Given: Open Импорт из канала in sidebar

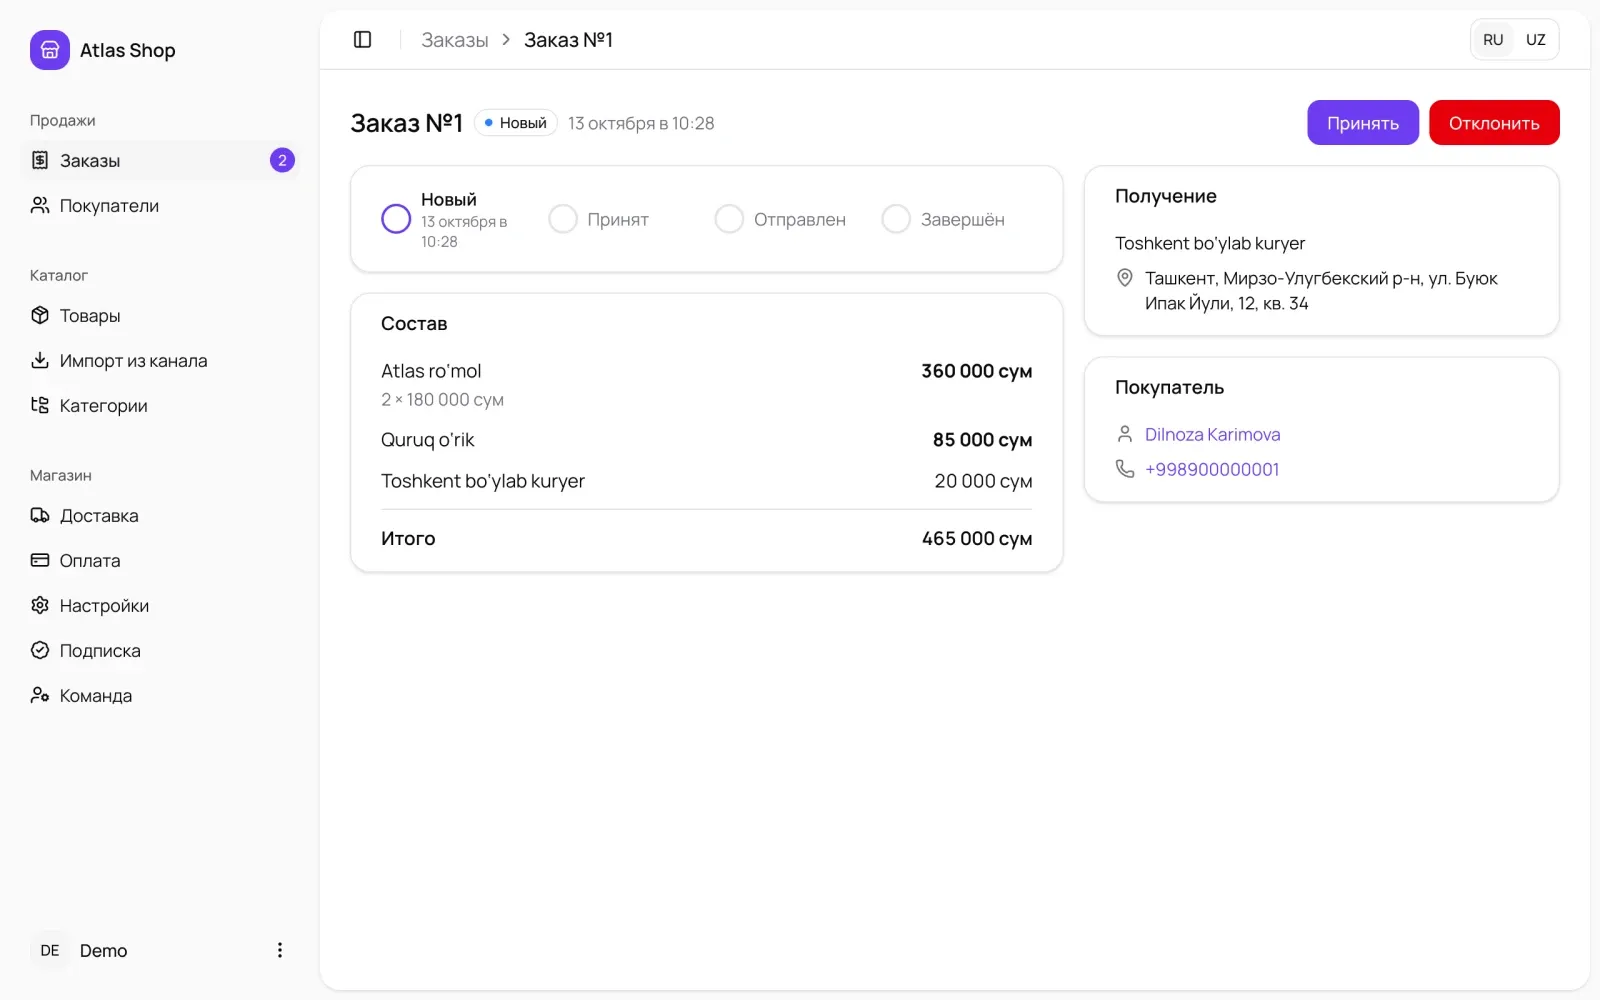Looking at the screenshot, I should (160, 360).
